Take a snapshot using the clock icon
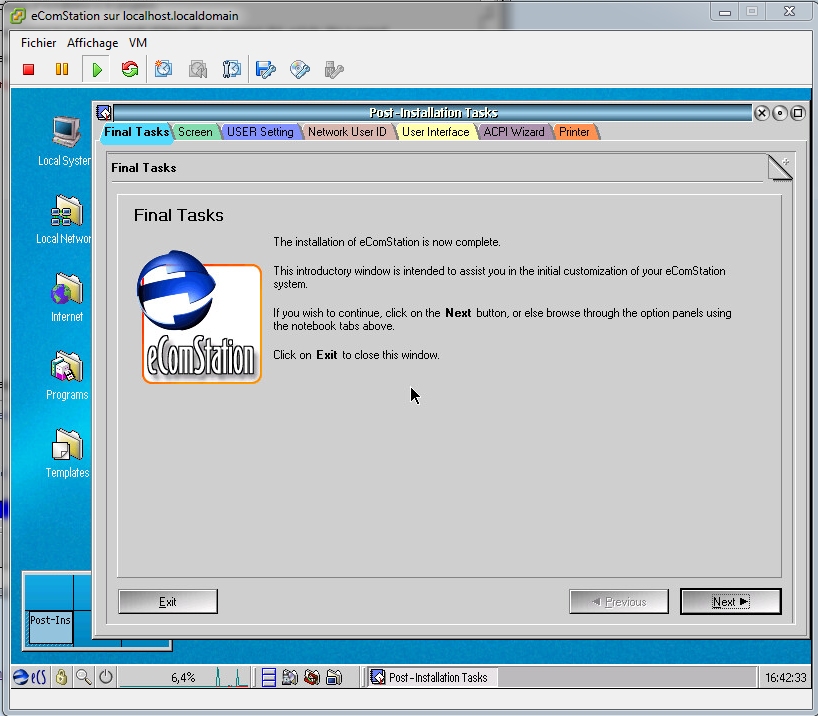This screenshot has height=716, width=818. pyautogui.click(x=164, y=69)
